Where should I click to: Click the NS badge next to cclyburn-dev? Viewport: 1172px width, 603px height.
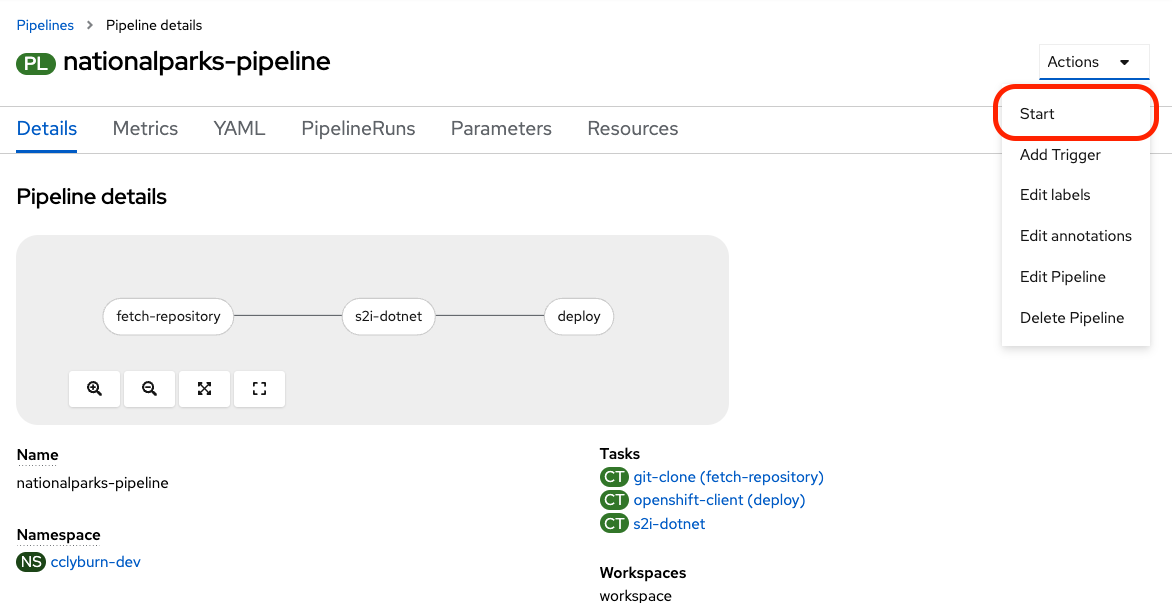(31, 562)
